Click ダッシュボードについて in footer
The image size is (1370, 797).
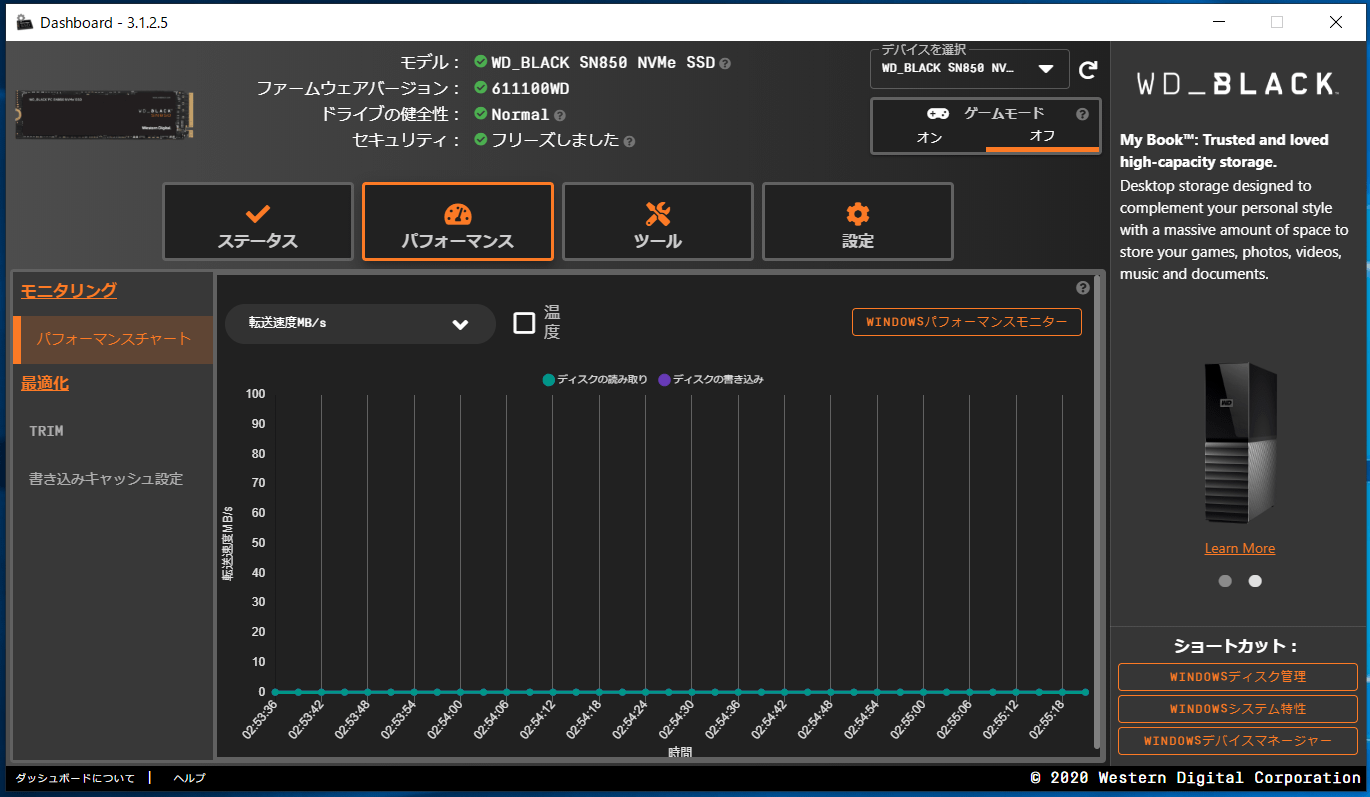pos(75,778)
